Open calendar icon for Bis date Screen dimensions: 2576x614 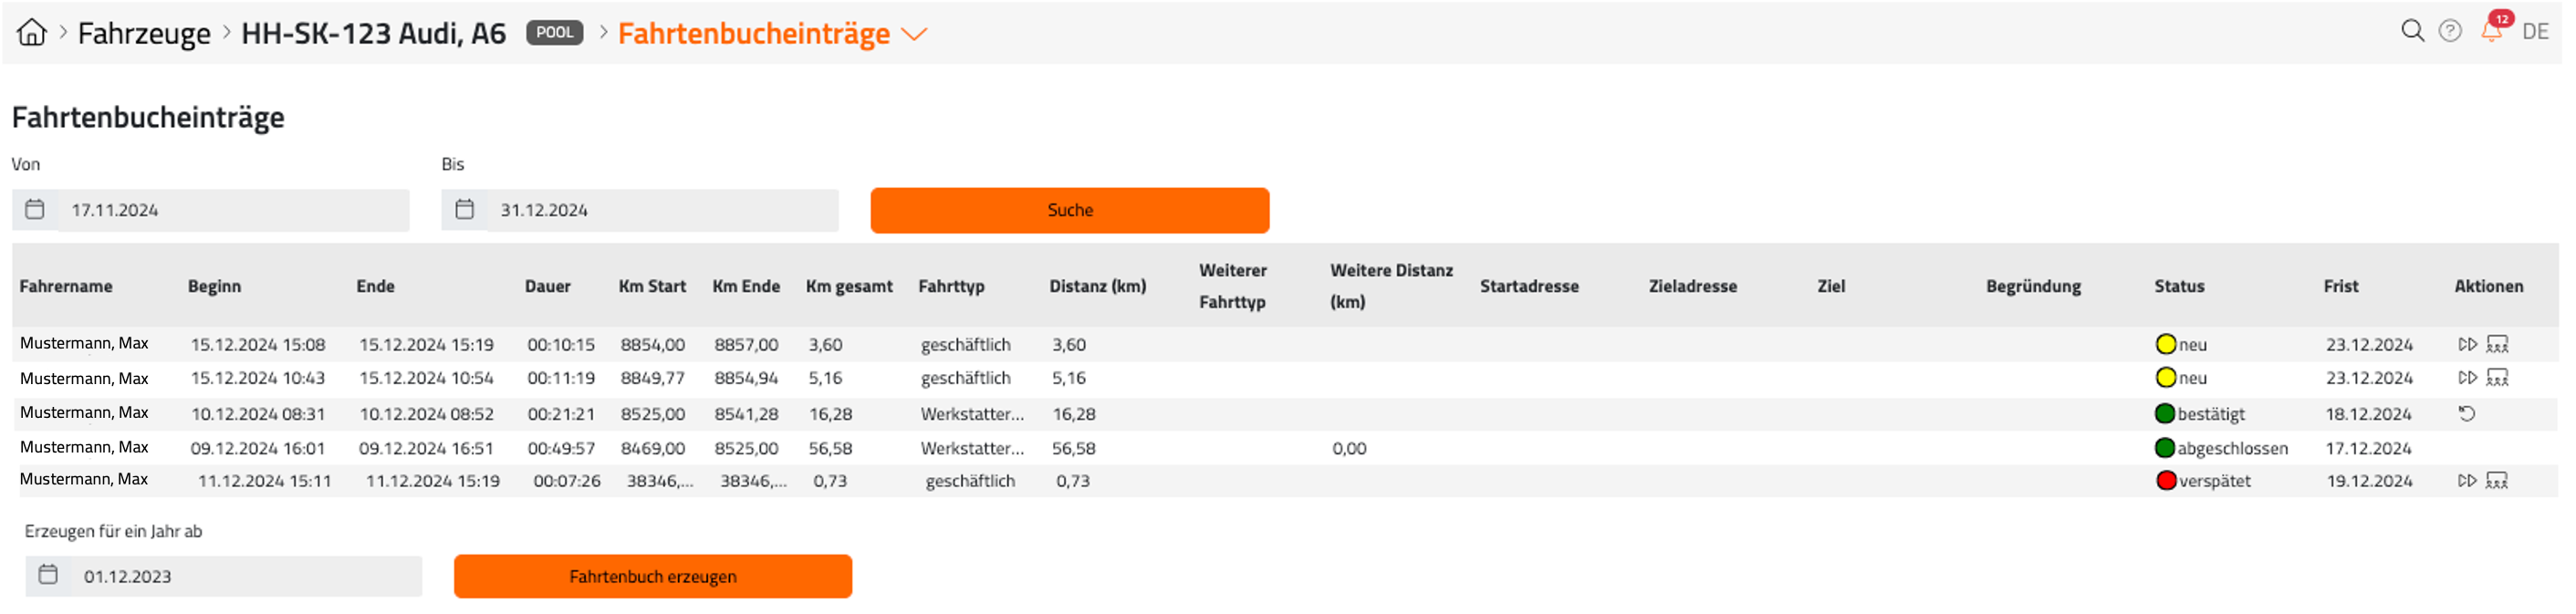(x=464, y=210)
